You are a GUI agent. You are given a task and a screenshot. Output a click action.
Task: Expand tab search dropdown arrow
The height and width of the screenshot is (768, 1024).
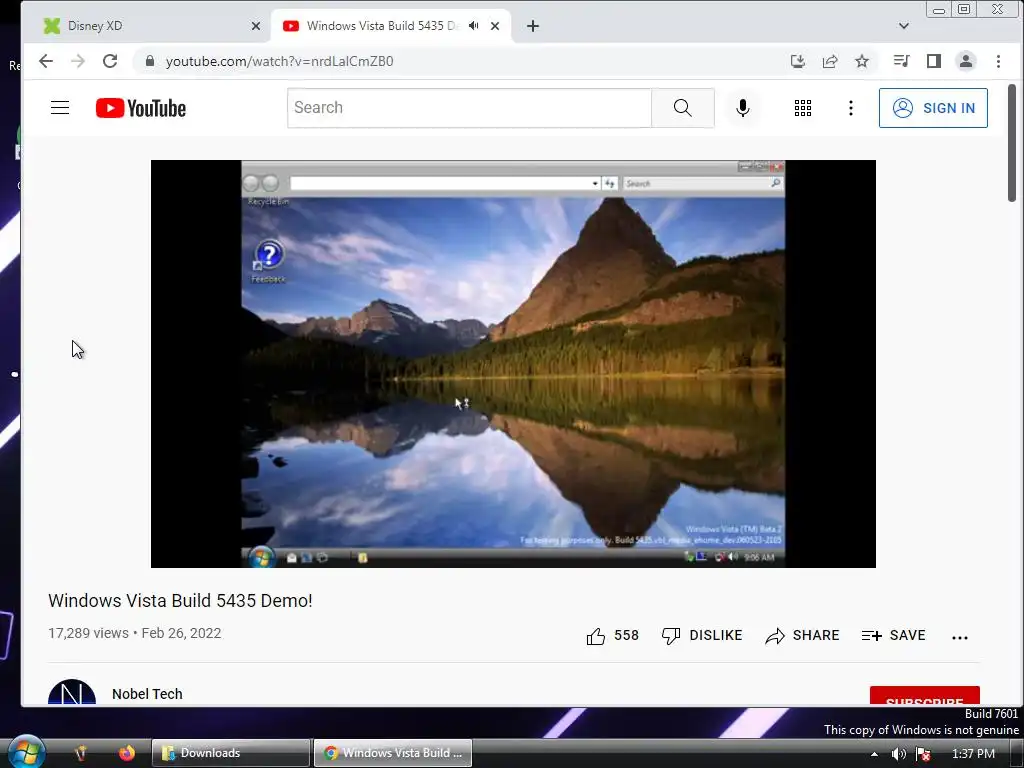tap(904, 26)
